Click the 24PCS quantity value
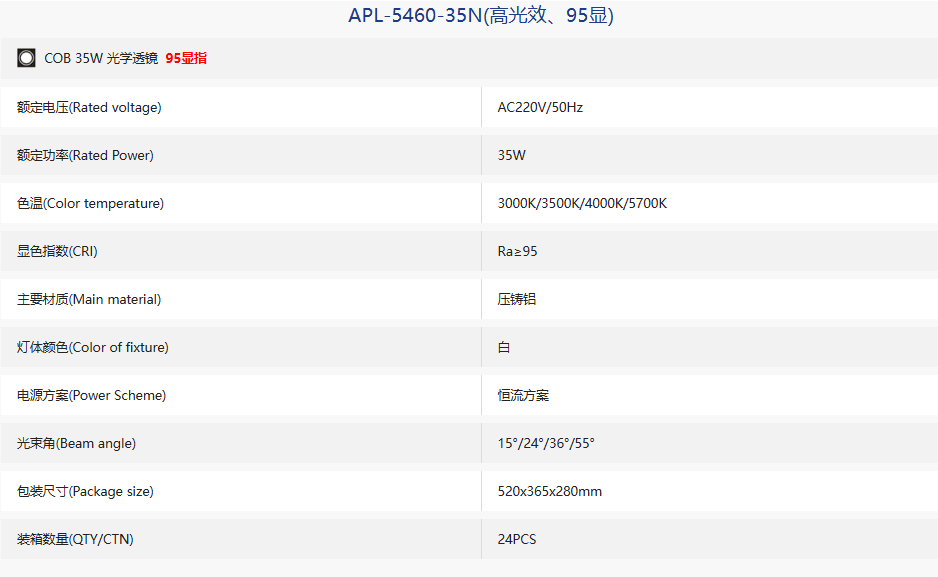 (x=517, y=539)
